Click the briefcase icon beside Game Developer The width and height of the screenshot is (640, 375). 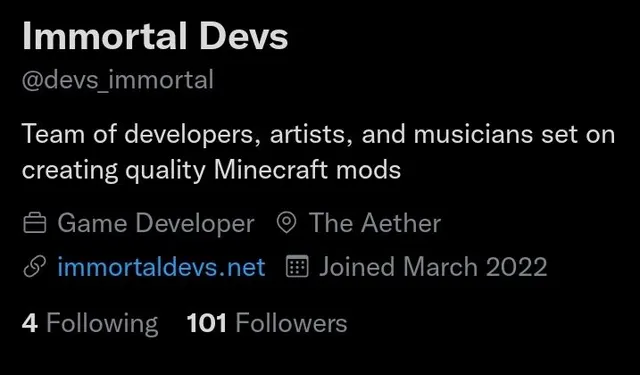[x=35, y=224]
